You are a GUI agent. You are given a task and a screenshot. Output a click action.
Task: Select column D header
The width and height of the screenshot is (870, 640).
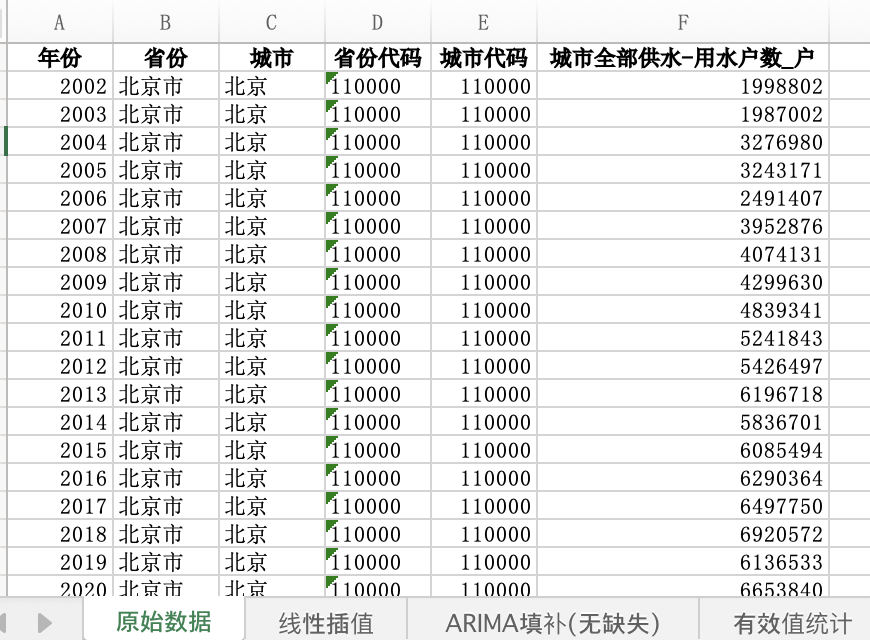[377, 22]
